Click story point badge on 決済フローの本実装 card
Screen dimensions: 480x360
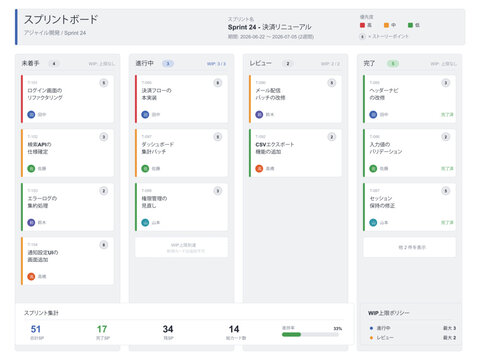(218, 83)
